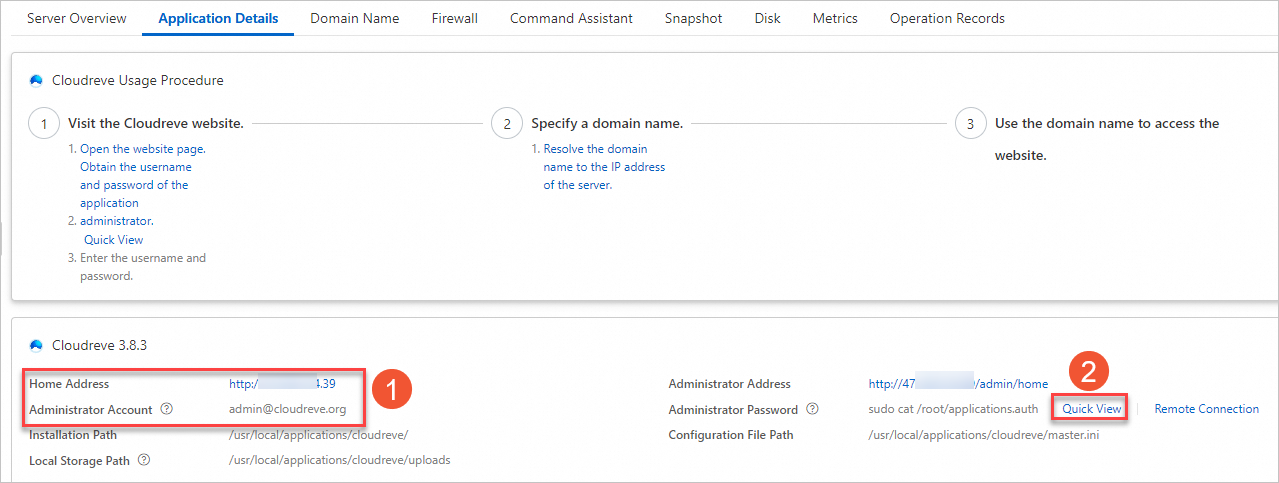Click the step 2 circle icon
This screenshot has width=1279, height=483.
pyautogui.click(x=507, y=124)
